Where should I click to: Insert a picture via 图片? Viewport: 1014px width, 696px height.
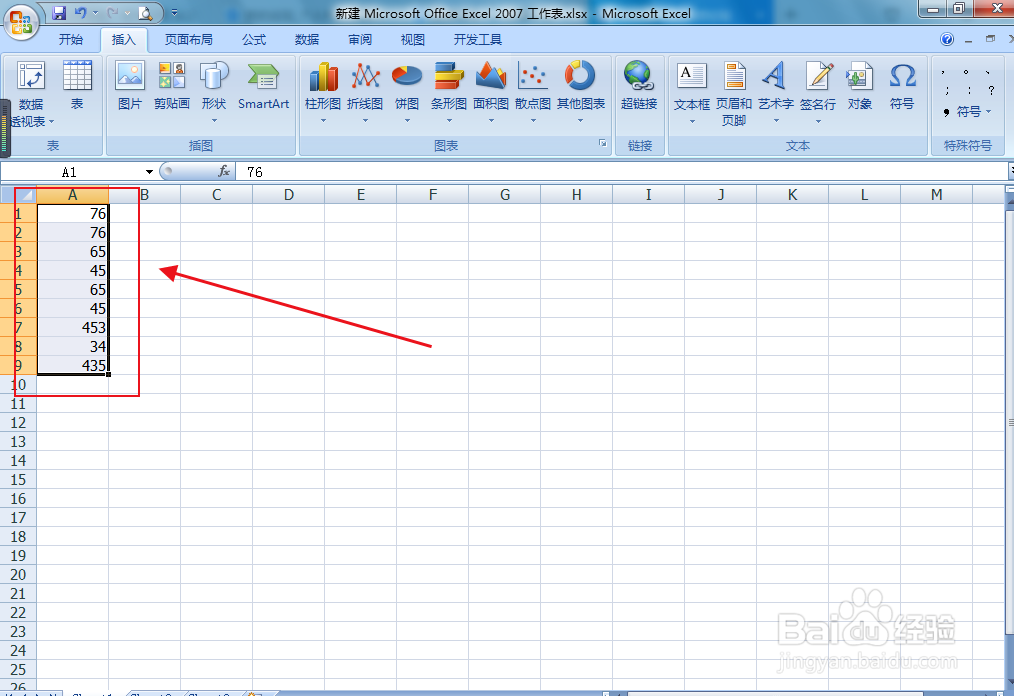(x=130, y=85)
